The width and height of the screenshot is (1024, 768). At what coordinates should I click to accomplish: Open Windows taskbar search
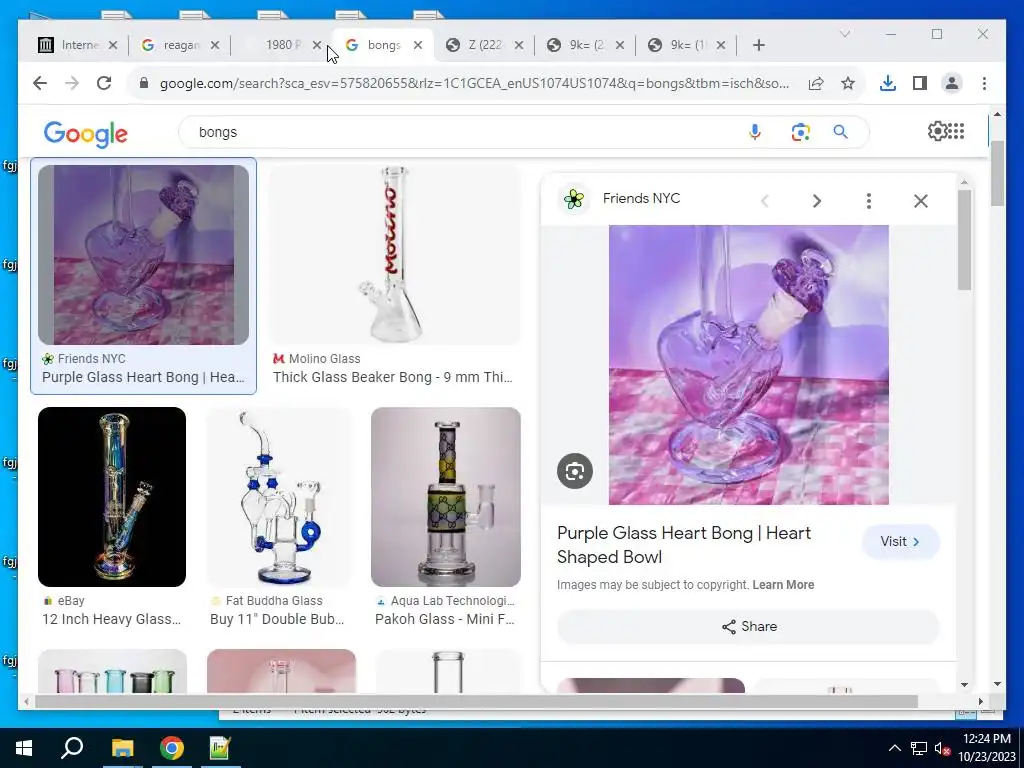coord(72,748)
